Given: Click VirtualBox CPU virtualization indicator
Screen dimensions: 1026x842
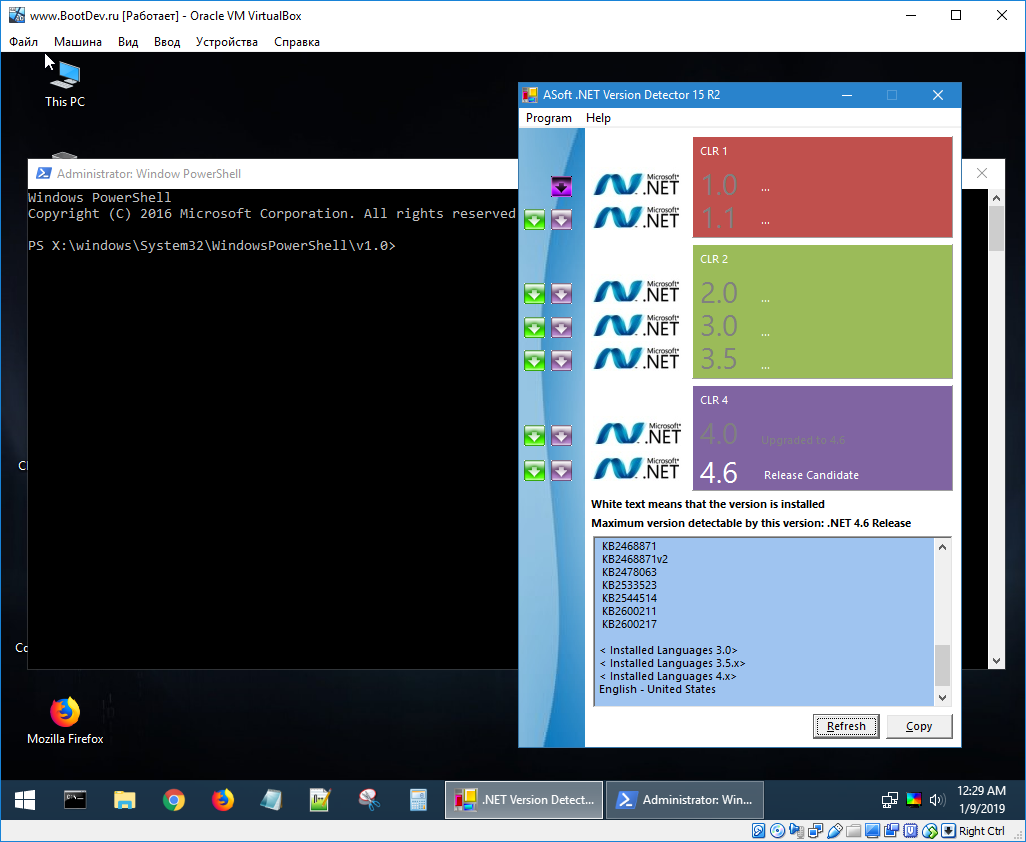Looking at the screenshot, I should (910, 831).
